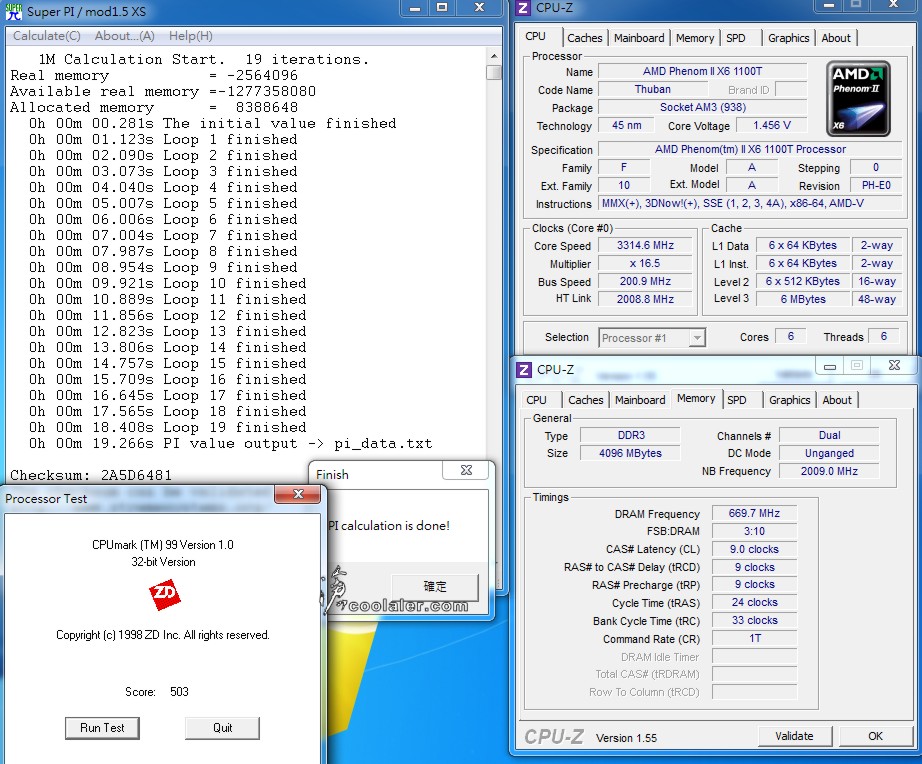This screenshot has width=922, height=764.
Task: Open the Calculate(C) menu in Super PI
Action: 46,36
